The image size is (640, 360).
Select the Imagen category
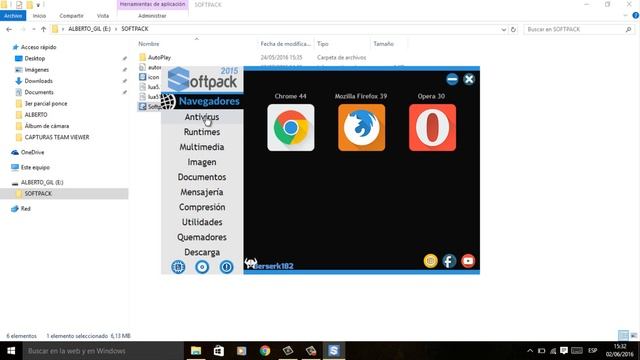click(202, 162)
